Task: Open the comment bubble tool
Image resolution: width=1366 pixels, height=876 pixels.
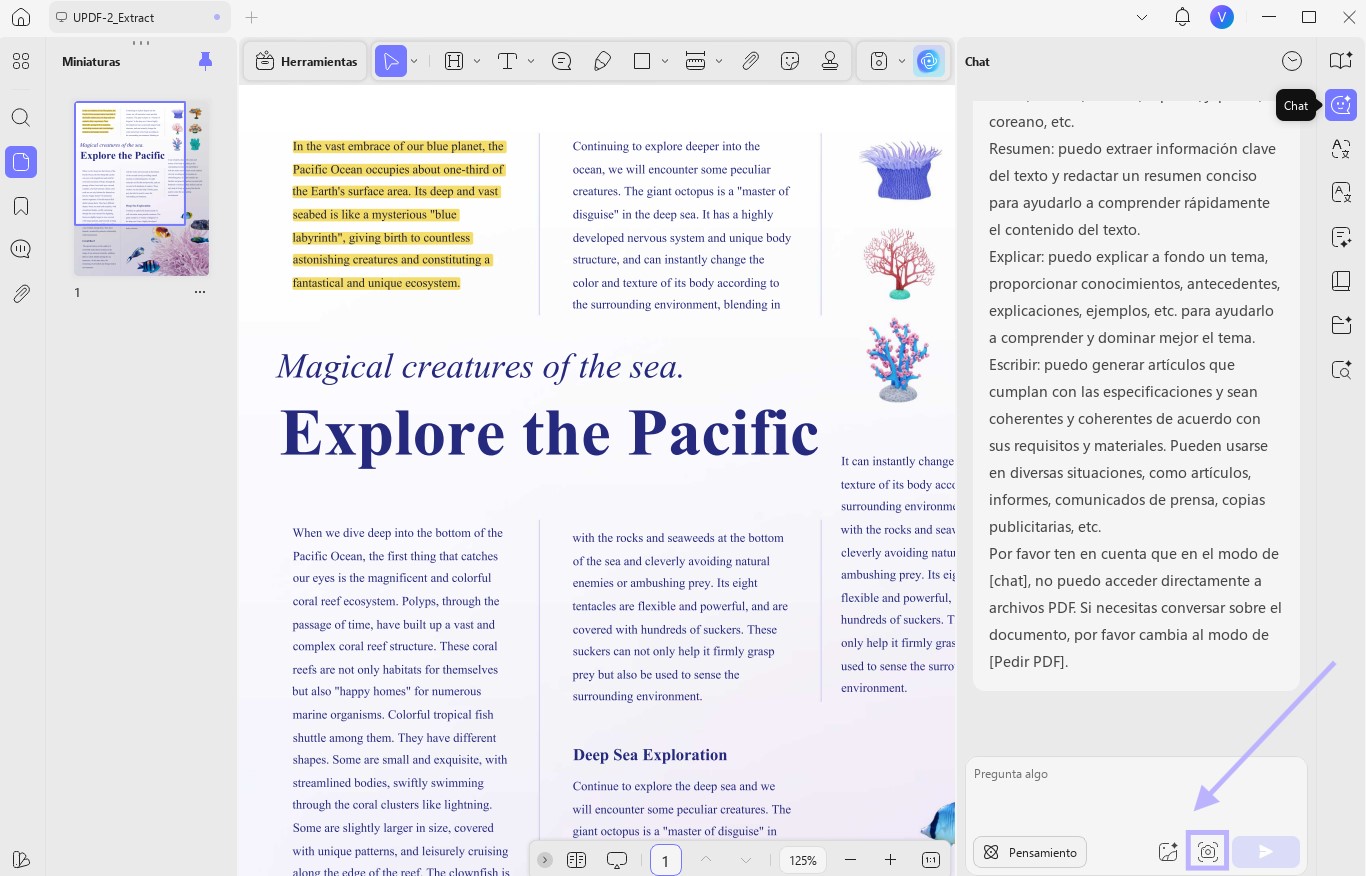Action: 561,62
